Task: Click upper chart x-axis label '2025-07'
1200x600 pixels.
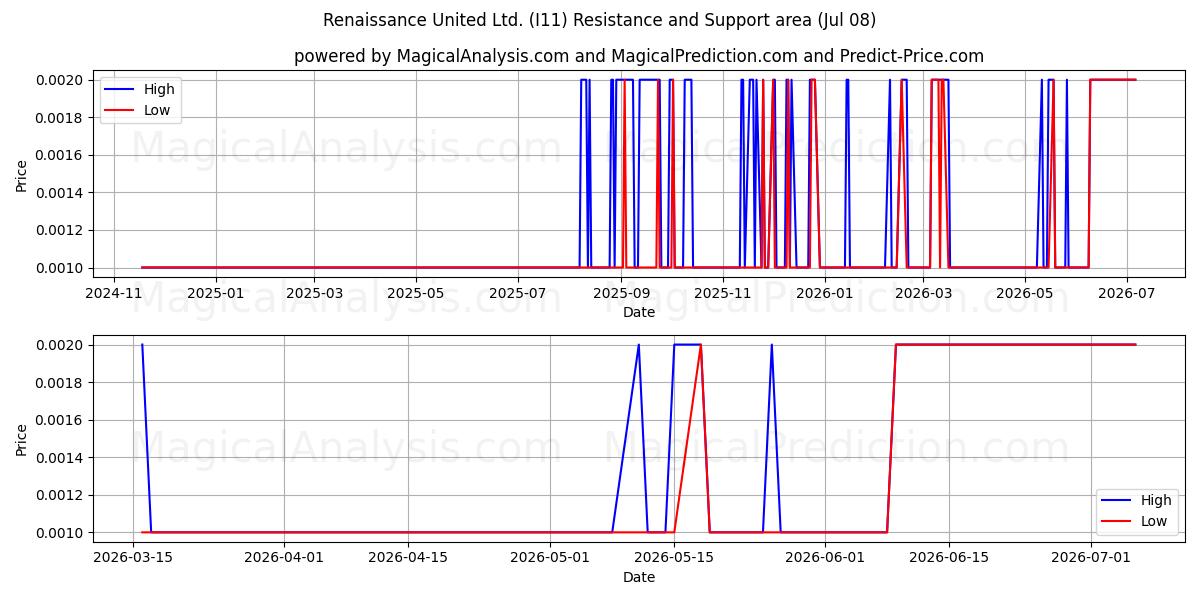Action: [x=517, y=294]
